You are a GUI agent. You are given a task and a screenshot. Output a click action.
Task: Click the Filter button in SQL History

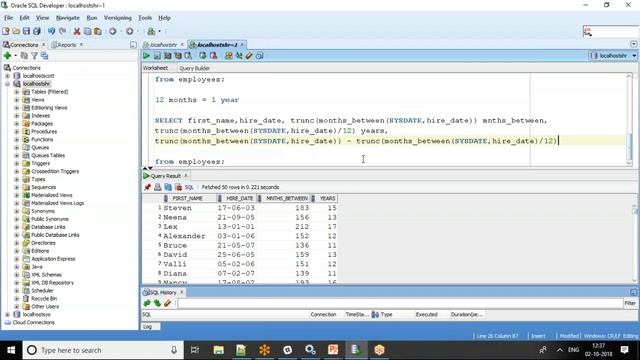(x=630, y=303)
